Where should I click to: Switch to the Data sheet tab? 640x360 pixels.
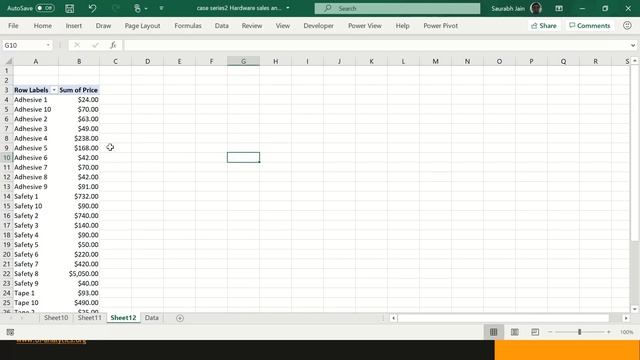(x=151, y=318)
